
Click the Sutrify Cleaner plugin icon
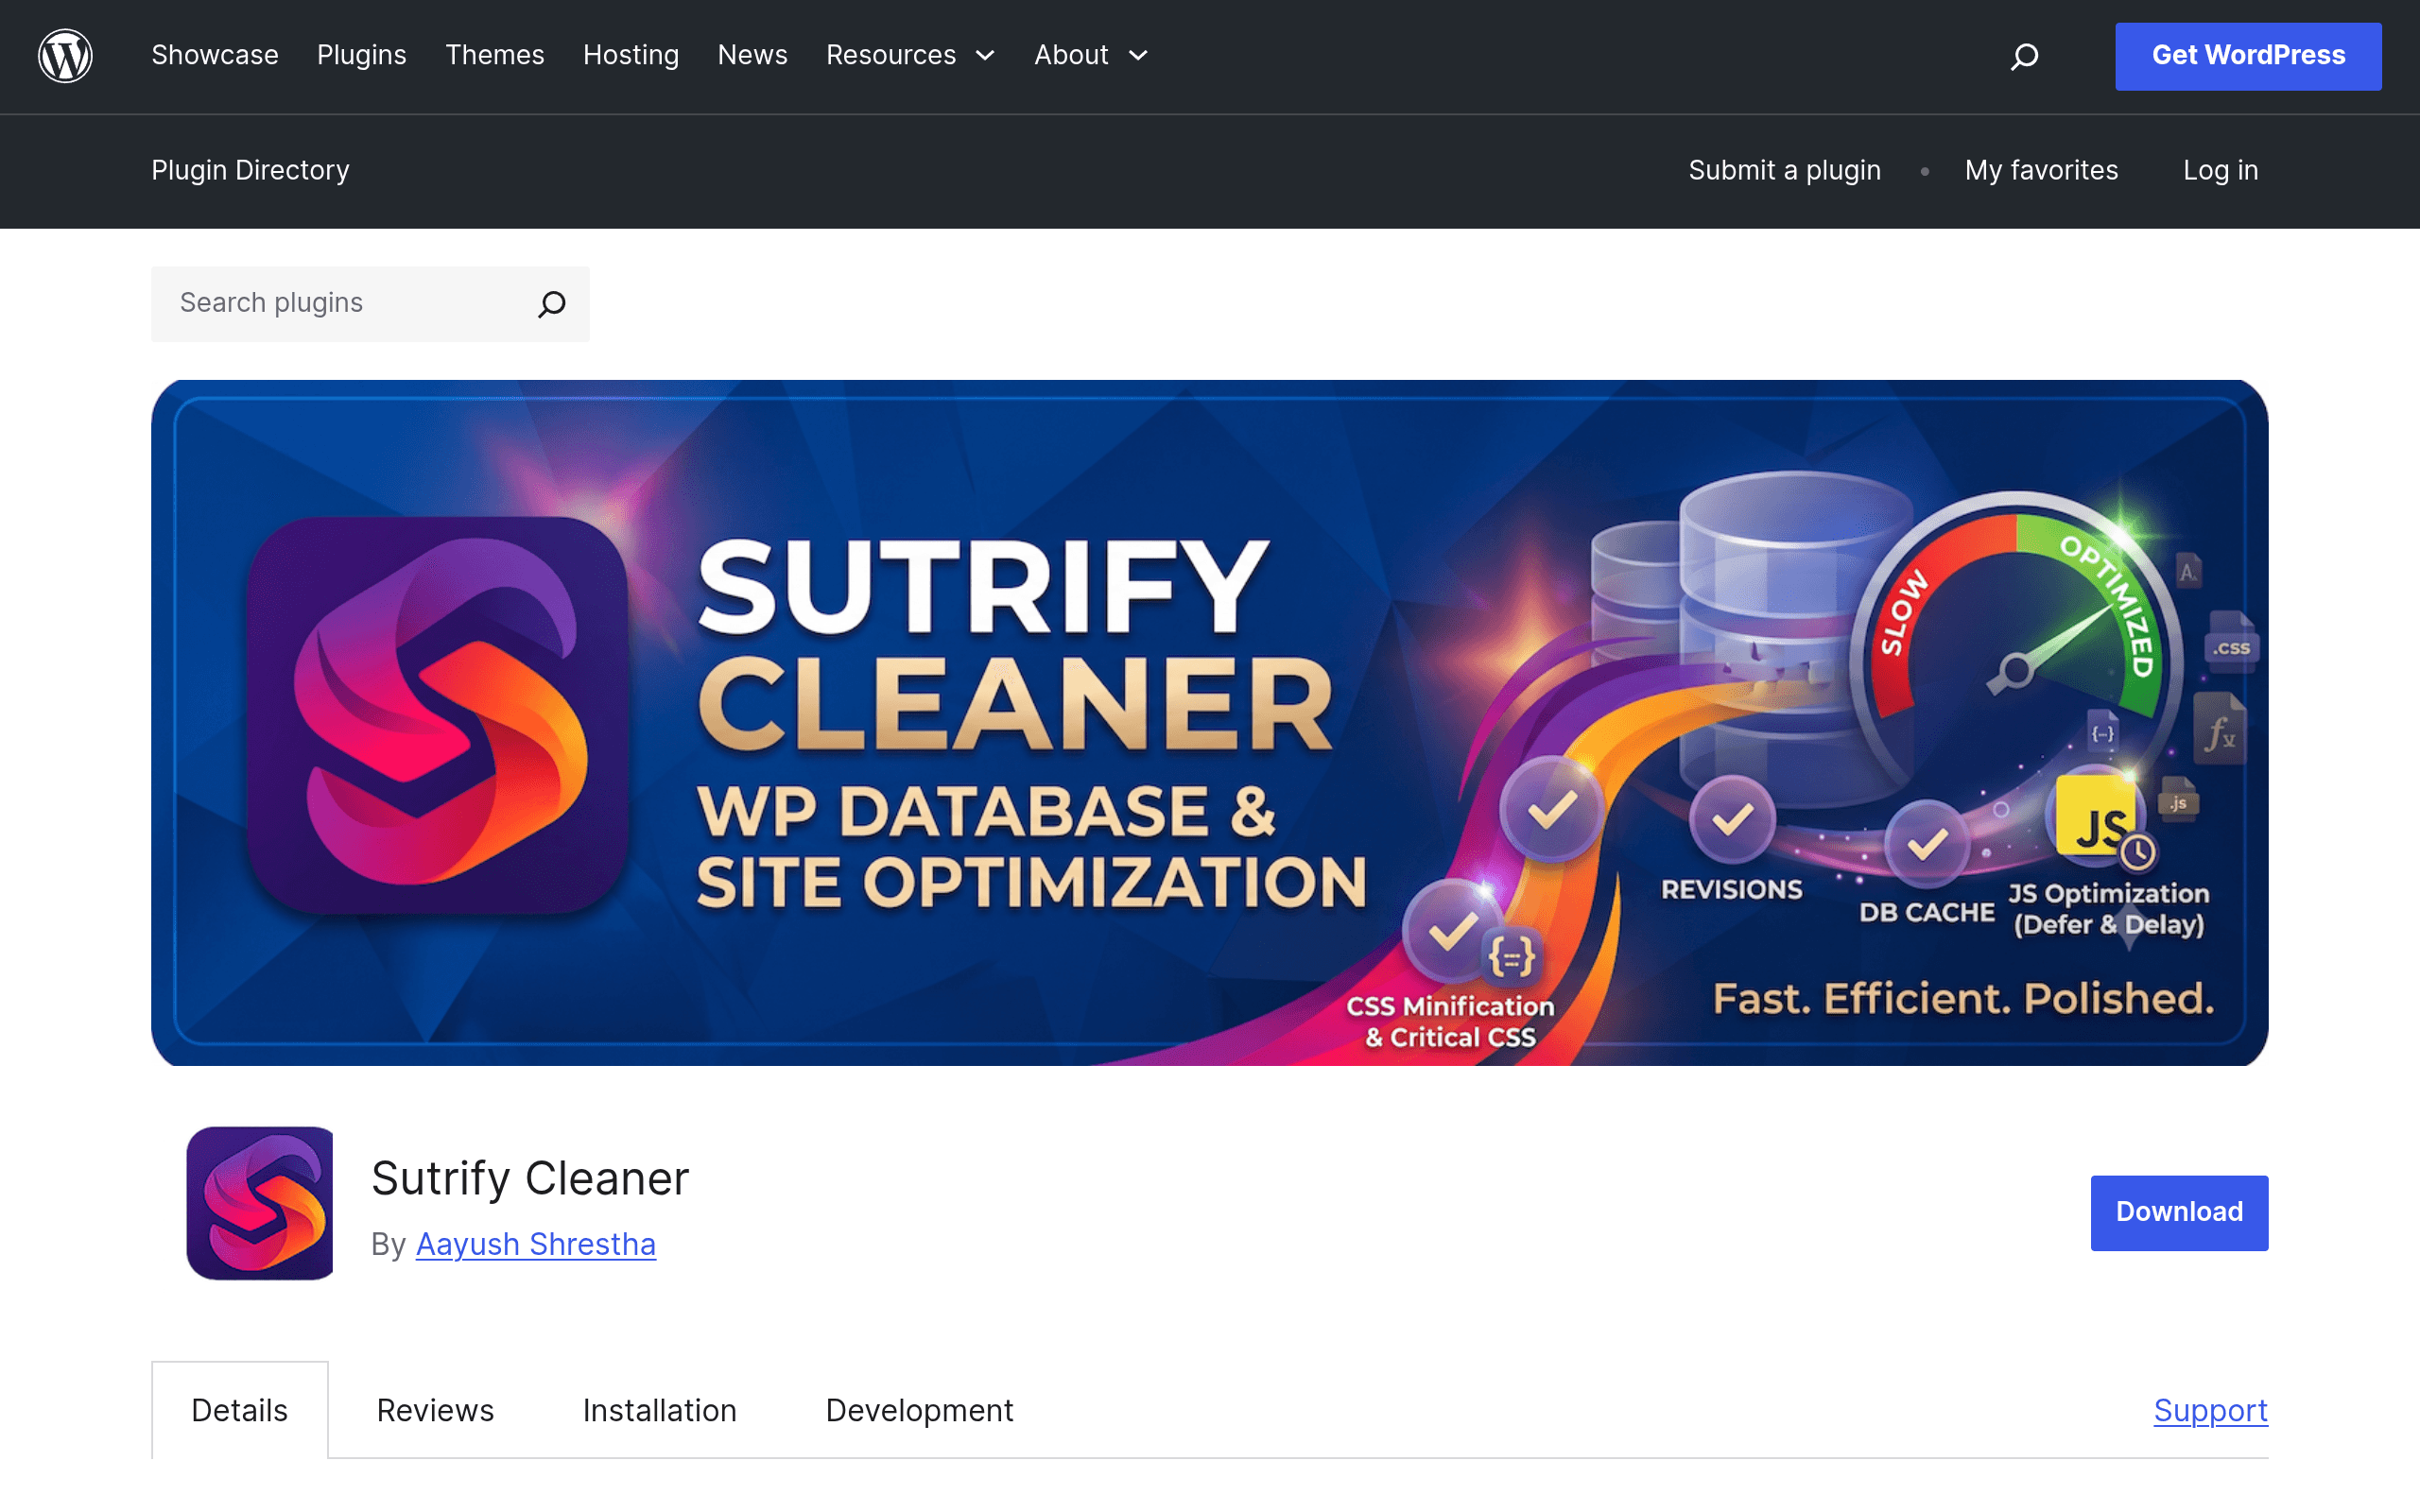click(260, 1203)
